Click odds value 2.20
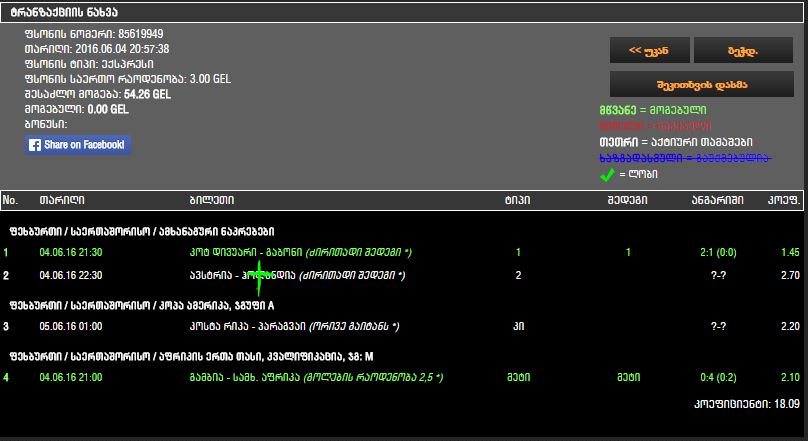Viewport: 808px width, 441px height. coord(790,326)
